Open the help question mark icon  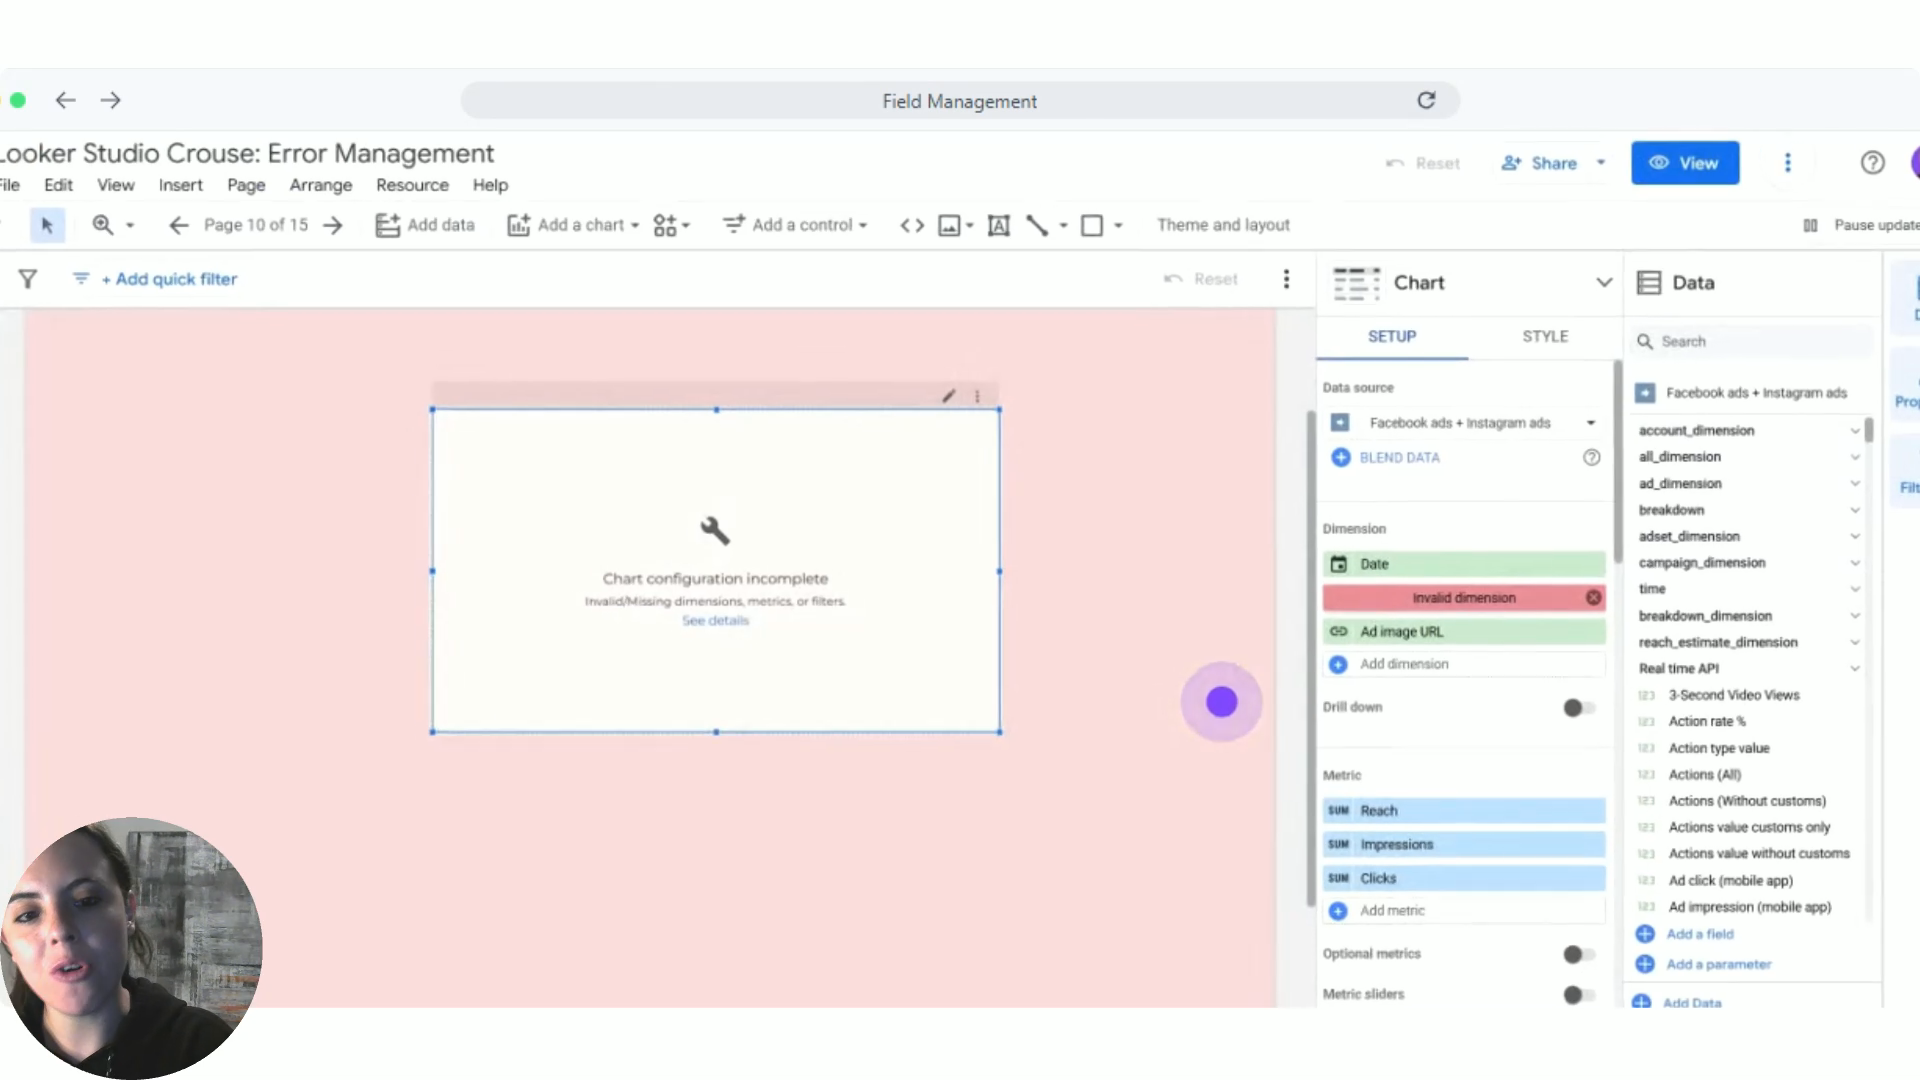(1872, 163)
